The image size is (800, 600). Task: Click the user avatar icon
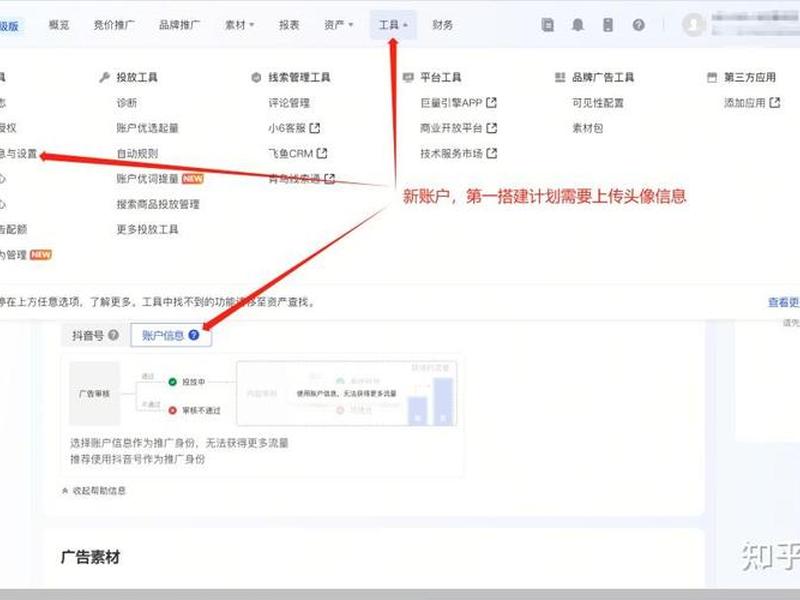693,24
